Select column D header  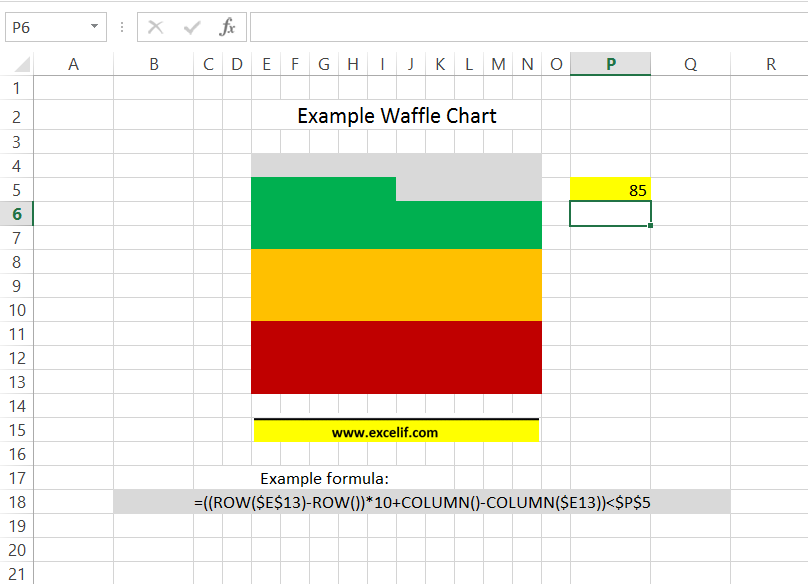coord(237,64)
